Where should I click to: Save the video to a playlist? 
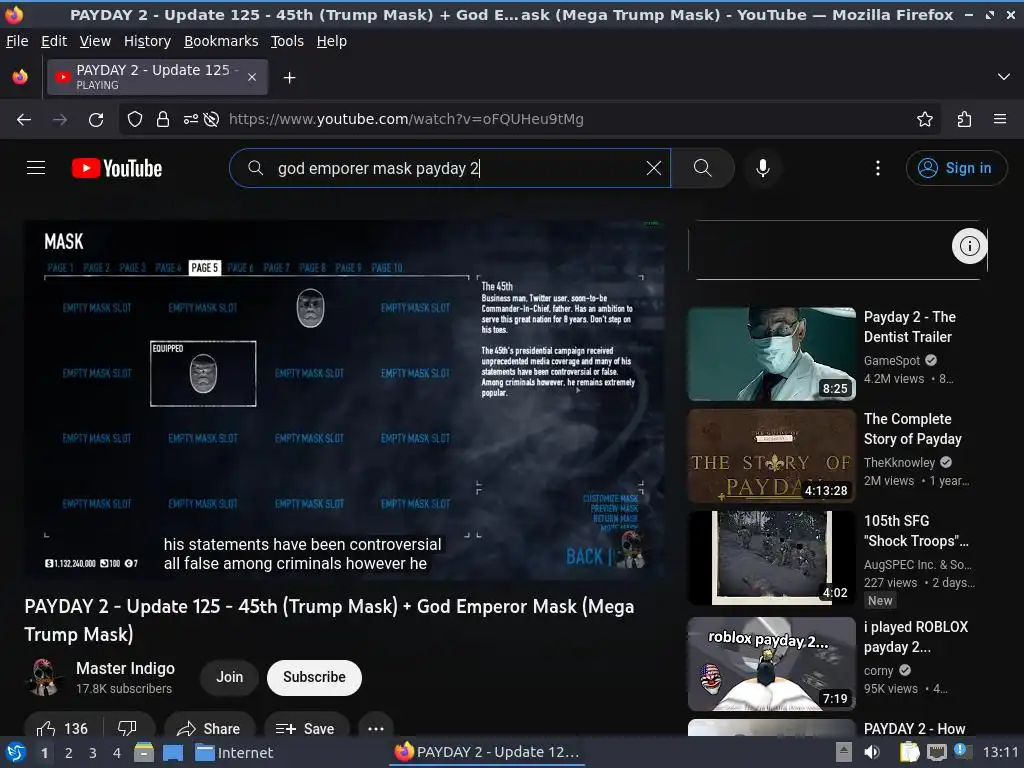click(305, 728)
